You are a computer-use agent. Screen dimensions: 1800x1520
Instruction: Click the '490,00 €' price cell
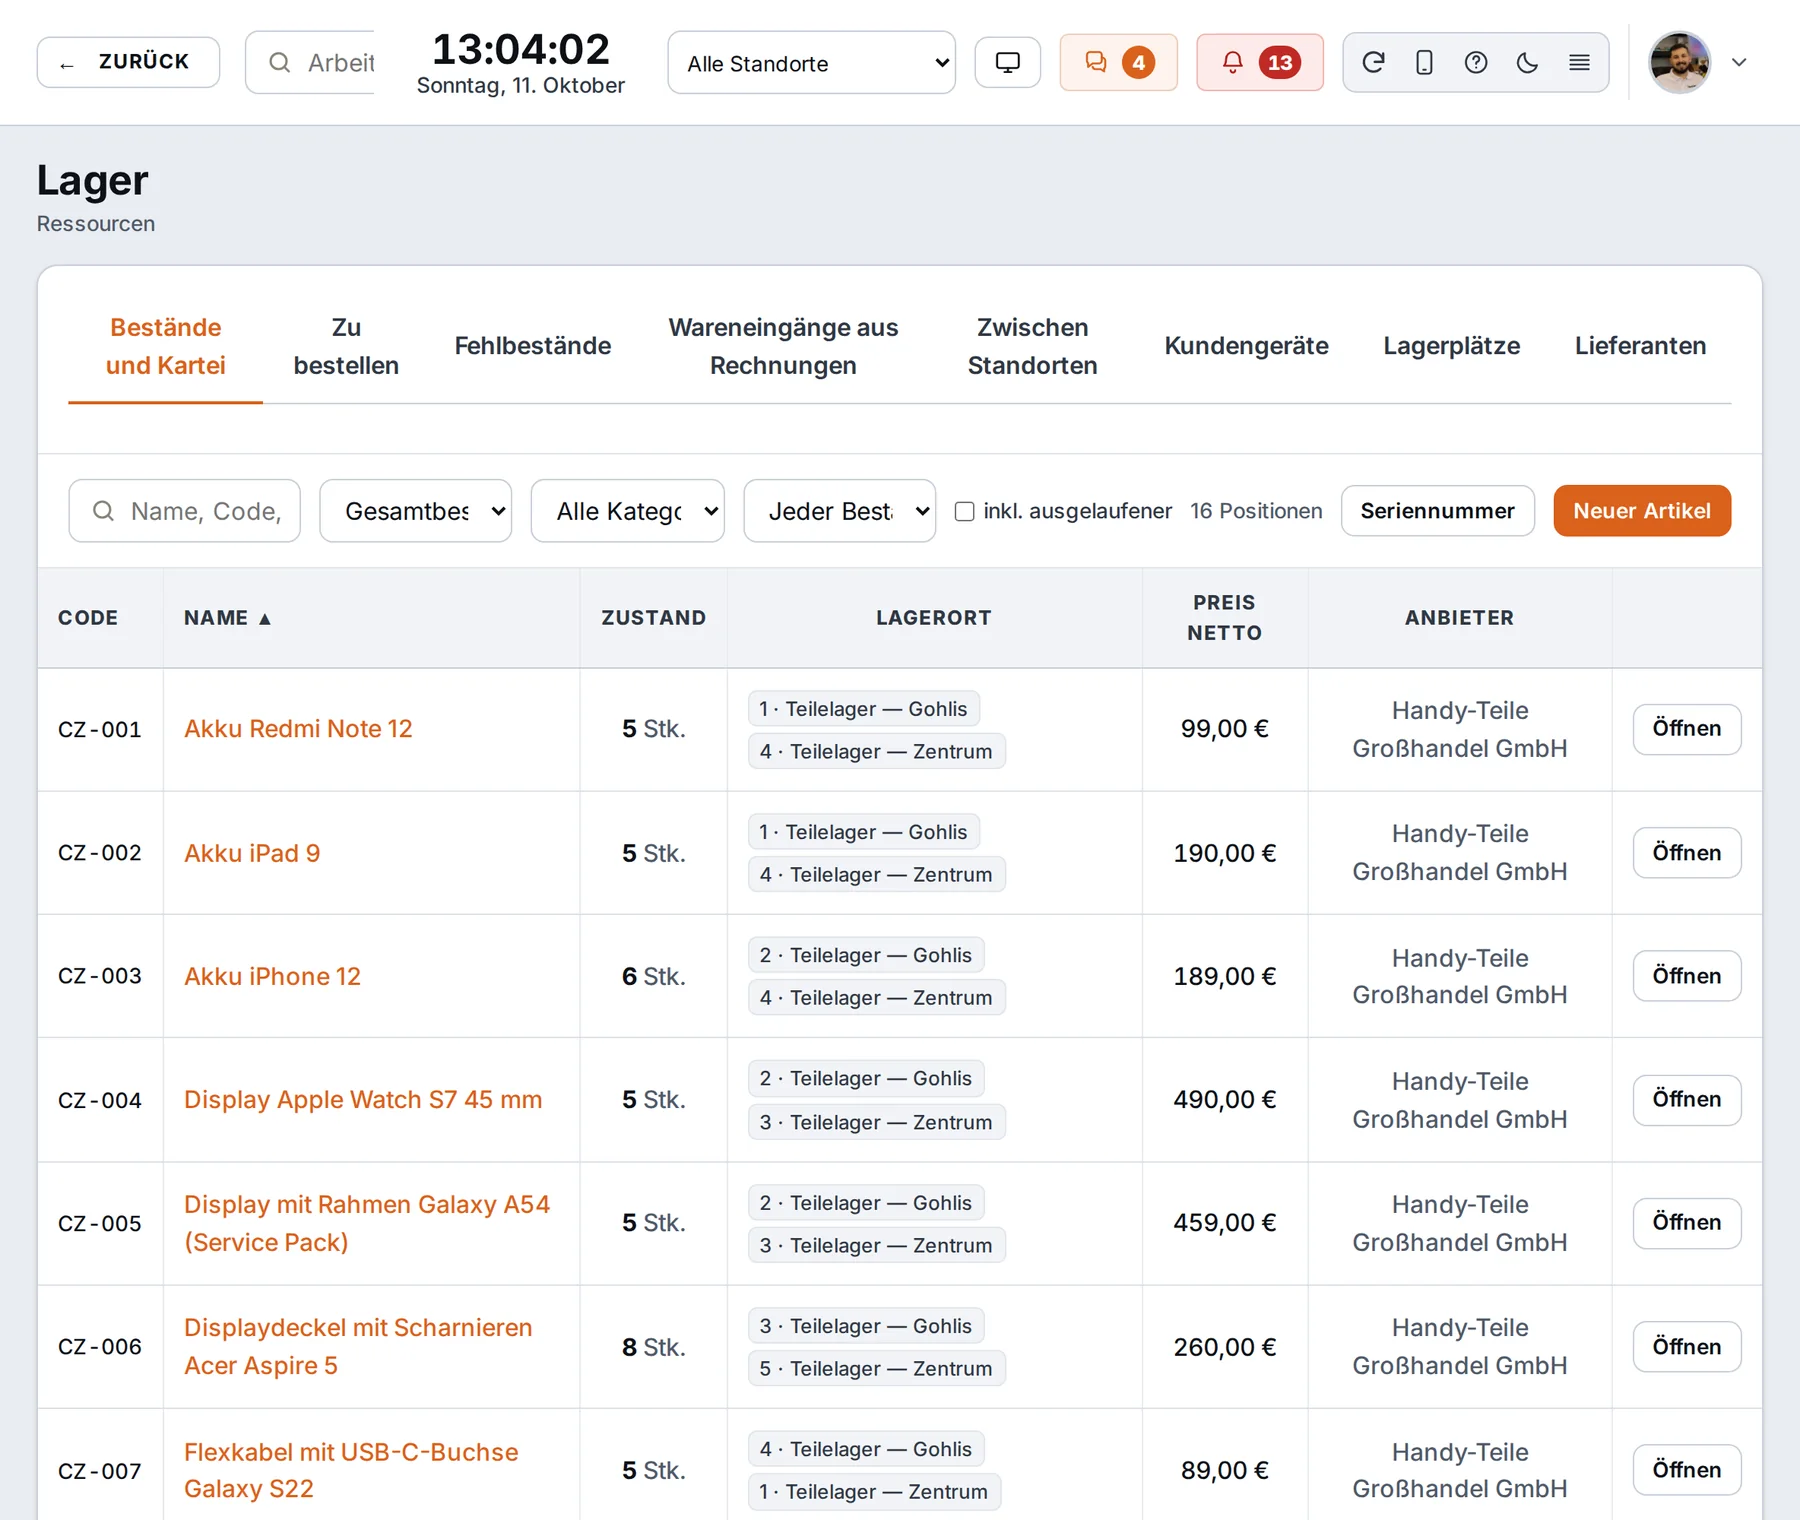[x=1224, y=1100]
